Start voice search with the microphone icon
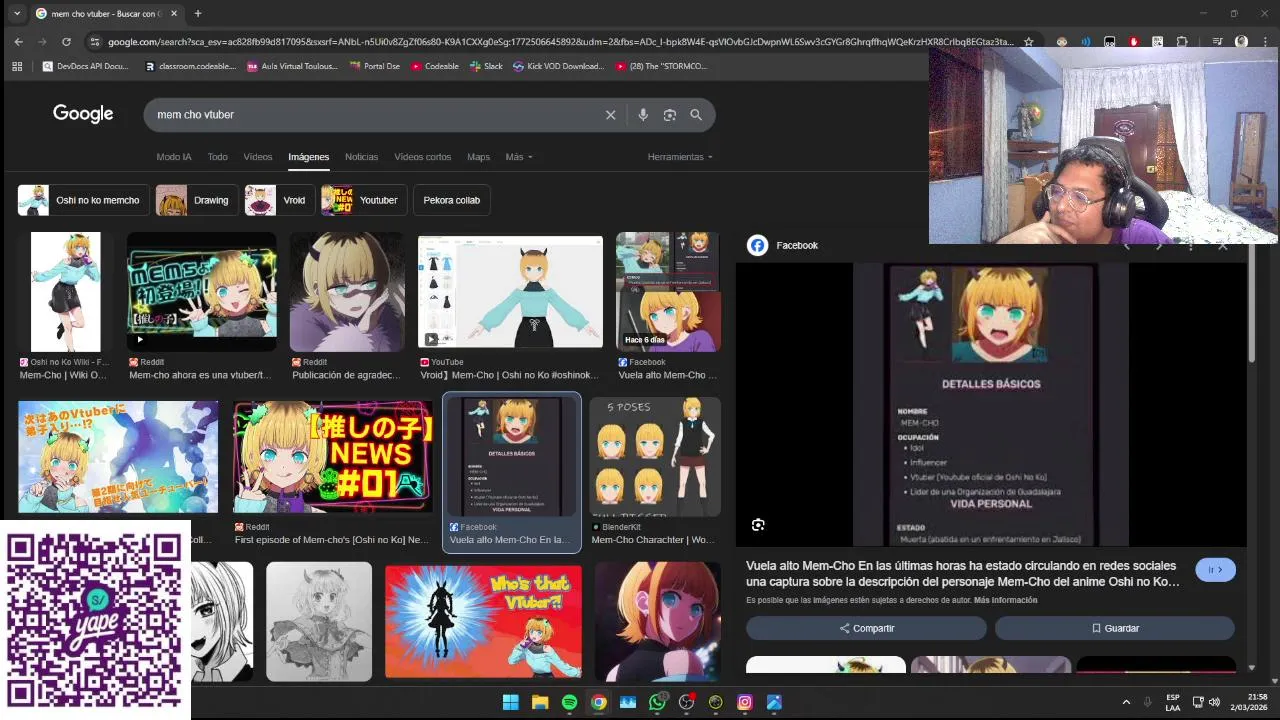Screen dimensions: 1280x720 pyautogui.click(x=643, y=115)
